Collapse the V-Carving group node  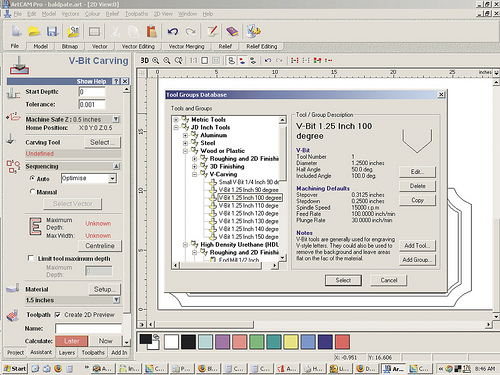click(195, 174)
